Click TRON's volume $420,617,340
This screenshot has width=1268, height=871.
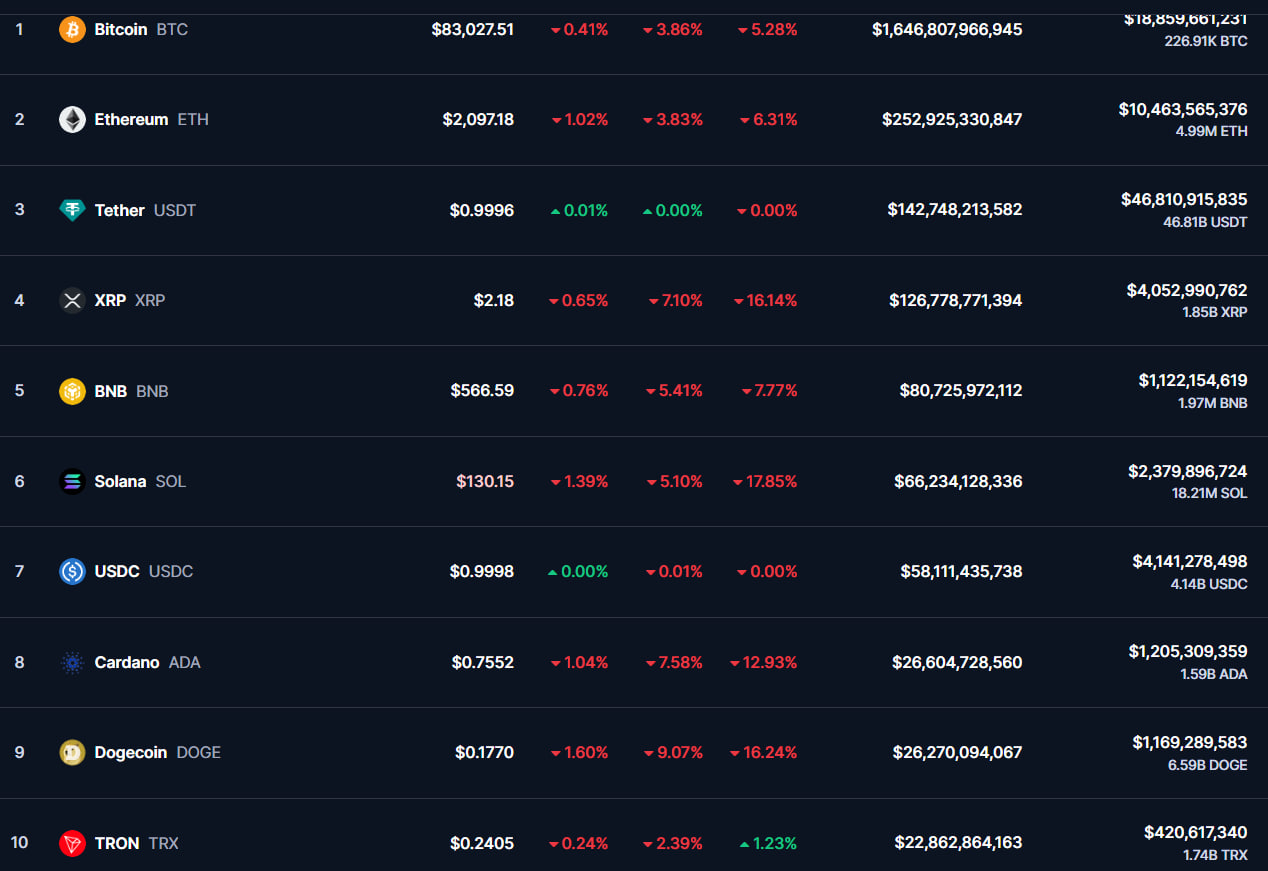tap(1196, 832)
